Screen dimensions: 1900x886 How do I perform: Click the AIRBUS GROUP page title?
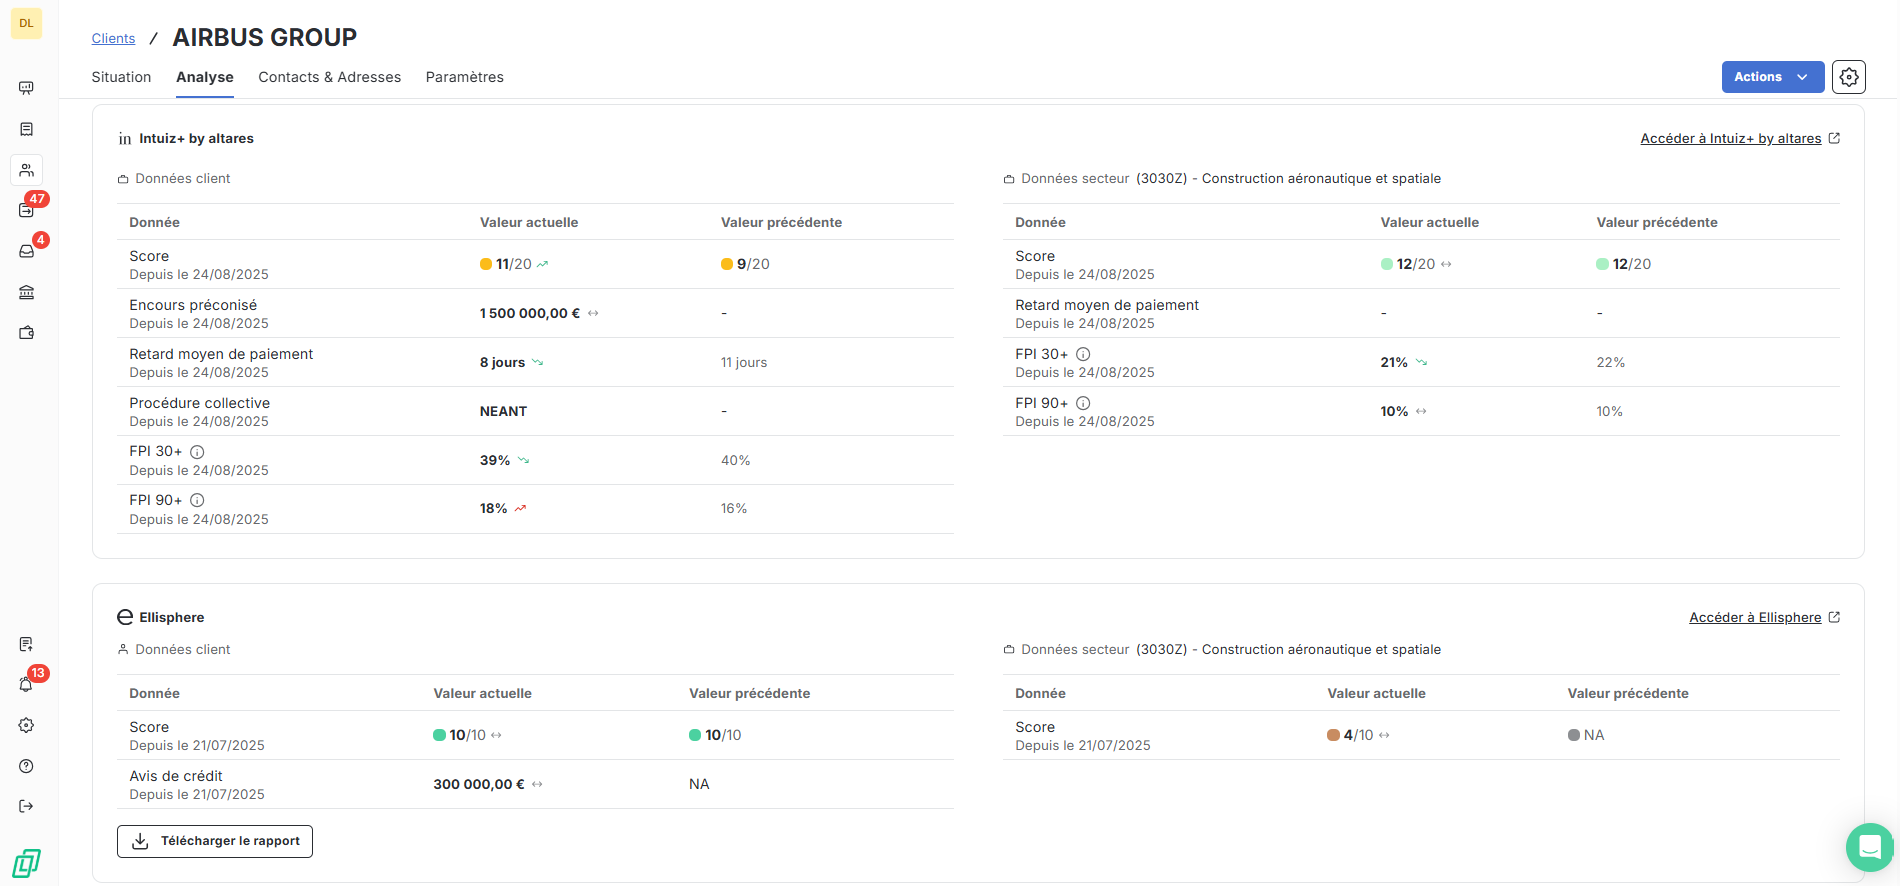point(265,37)
